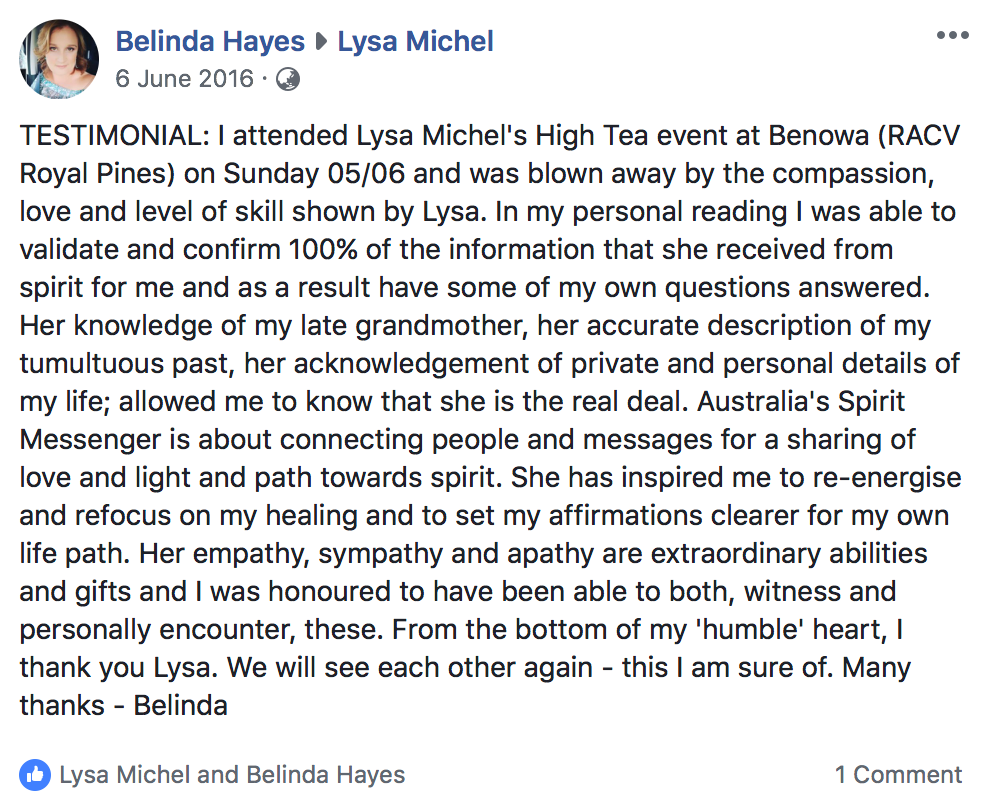Select Belinda Hayes in the likes list
Screen dimensions: 985x804
(x=325, y=774)
